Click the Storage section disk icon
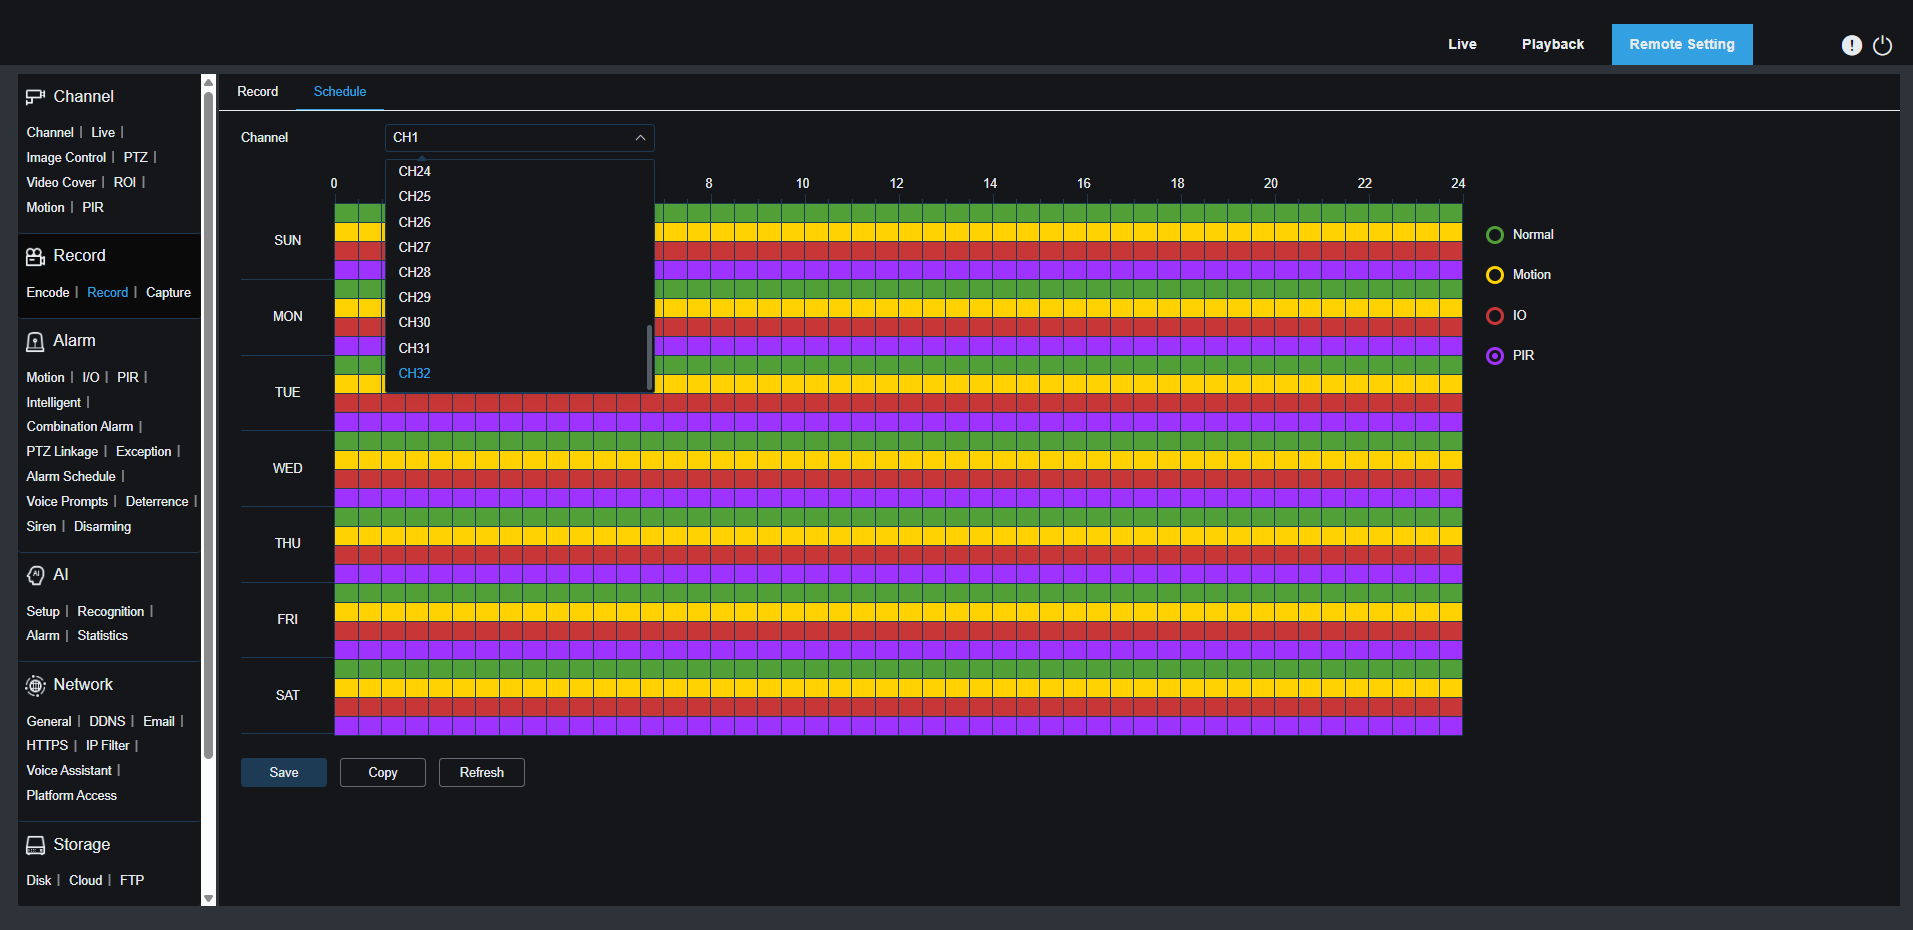The height and width of the screenshot is (930, 1913). tap(35, 844)
